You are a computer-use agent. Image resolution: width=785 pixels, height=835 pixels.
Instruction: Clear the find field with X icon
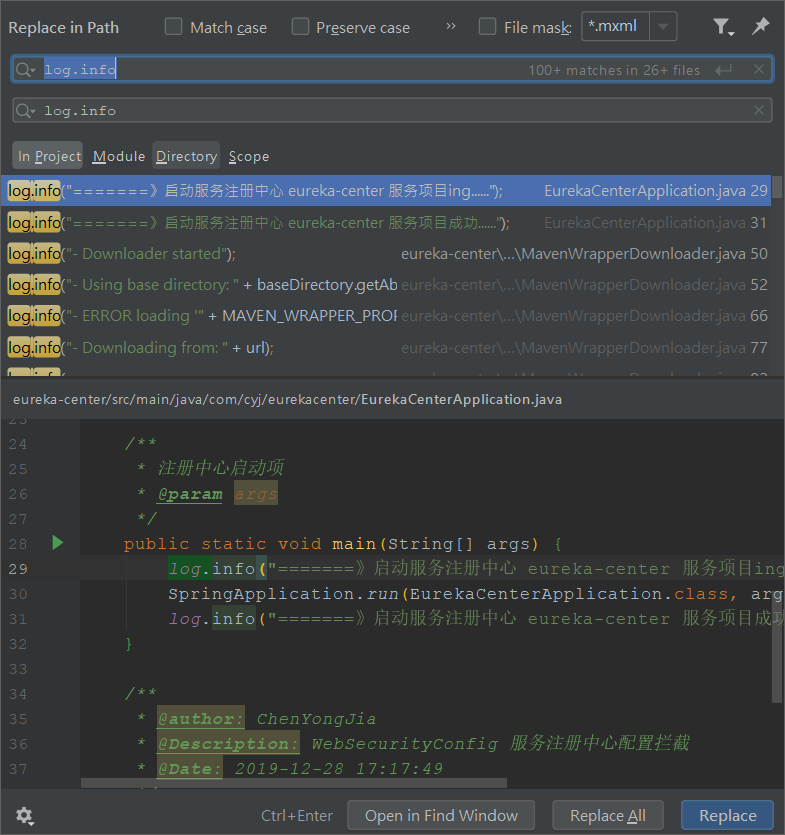click(x=759, y=69)
